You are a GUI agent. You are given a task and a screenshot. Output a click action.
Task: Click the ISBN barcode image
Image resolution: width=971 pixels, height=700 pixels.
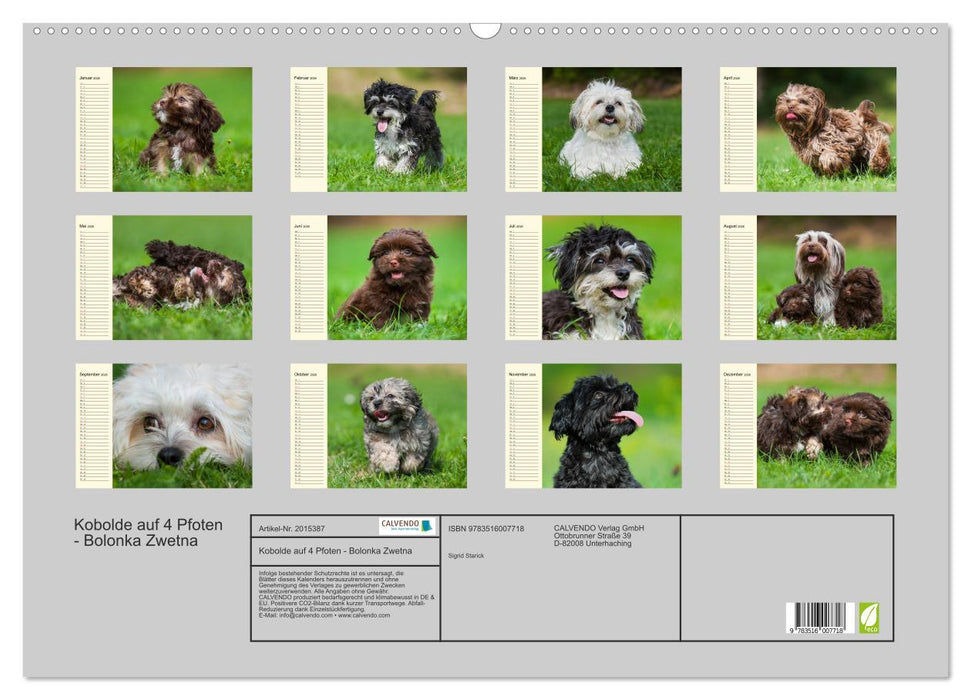(x=819, y=619)
